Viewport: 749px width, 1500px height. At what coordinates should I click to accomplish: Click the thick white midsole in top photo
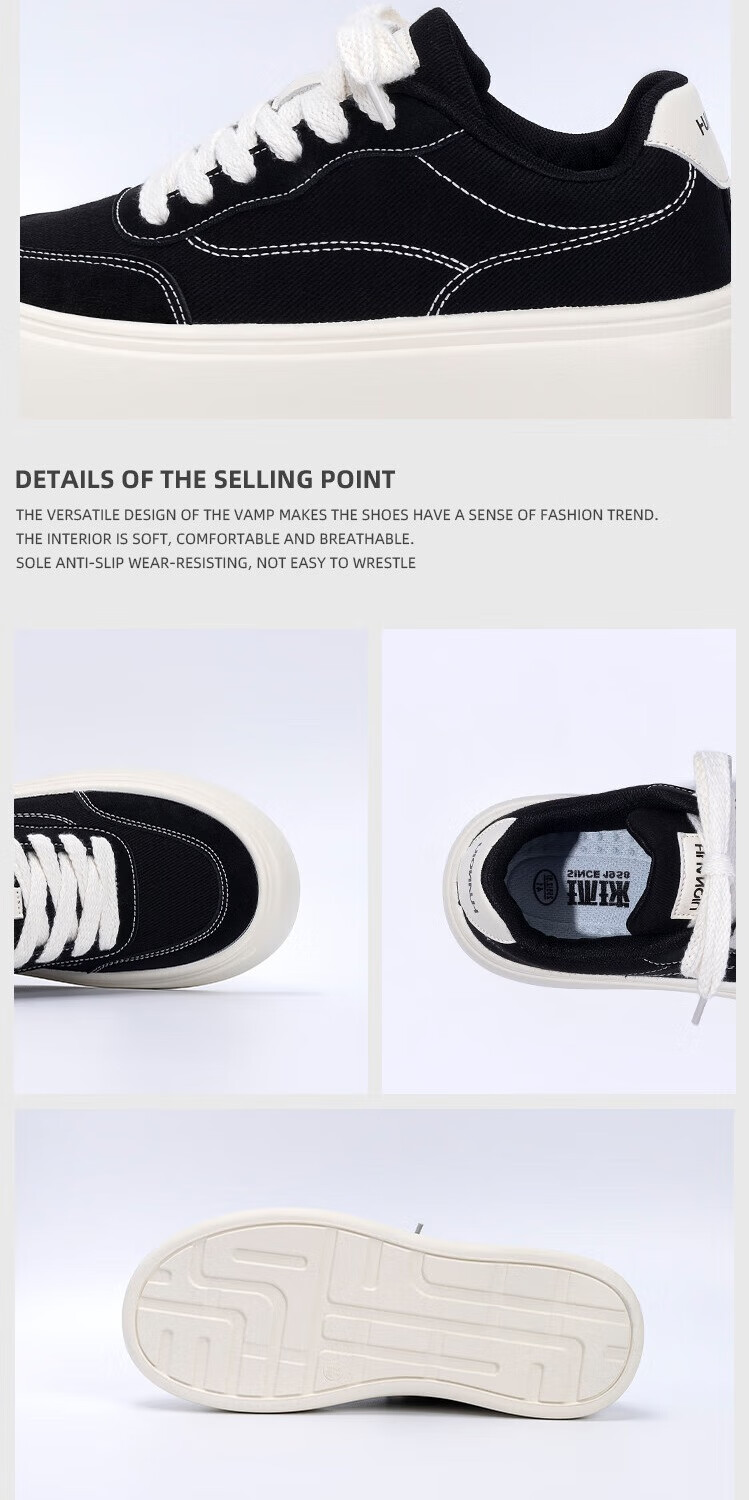tap(375, 362)
